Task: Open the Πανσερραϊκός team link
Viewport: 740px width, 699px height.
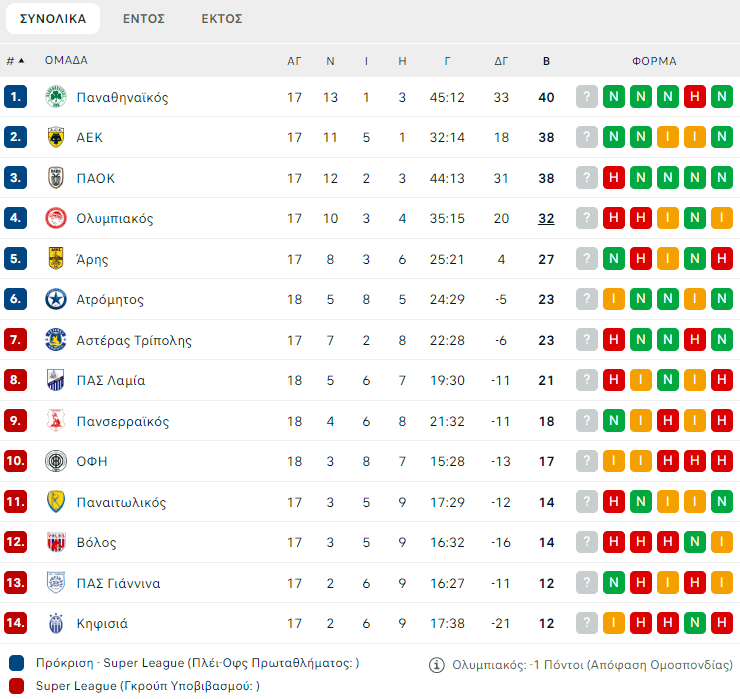Action: click(x=123, y=421)
